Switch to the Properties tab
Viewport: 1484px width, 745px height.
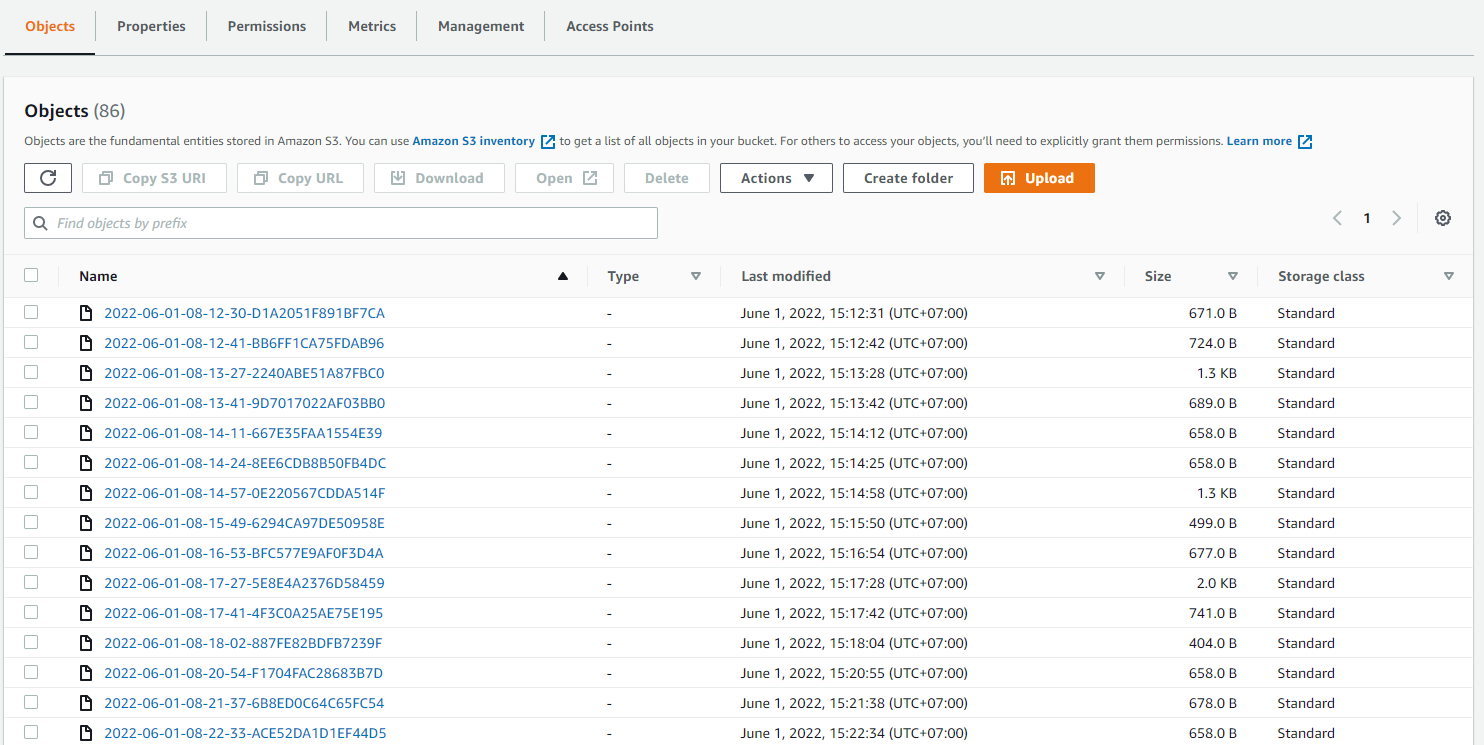tap(151, 26)
